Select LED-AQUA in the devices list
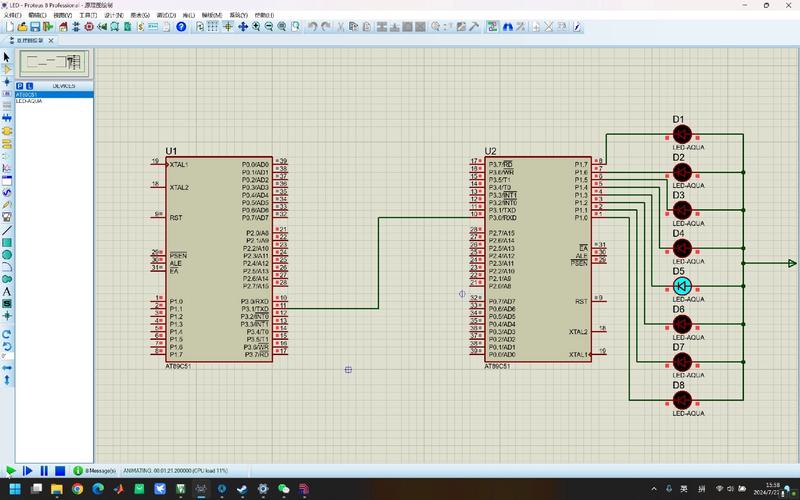 29,101
